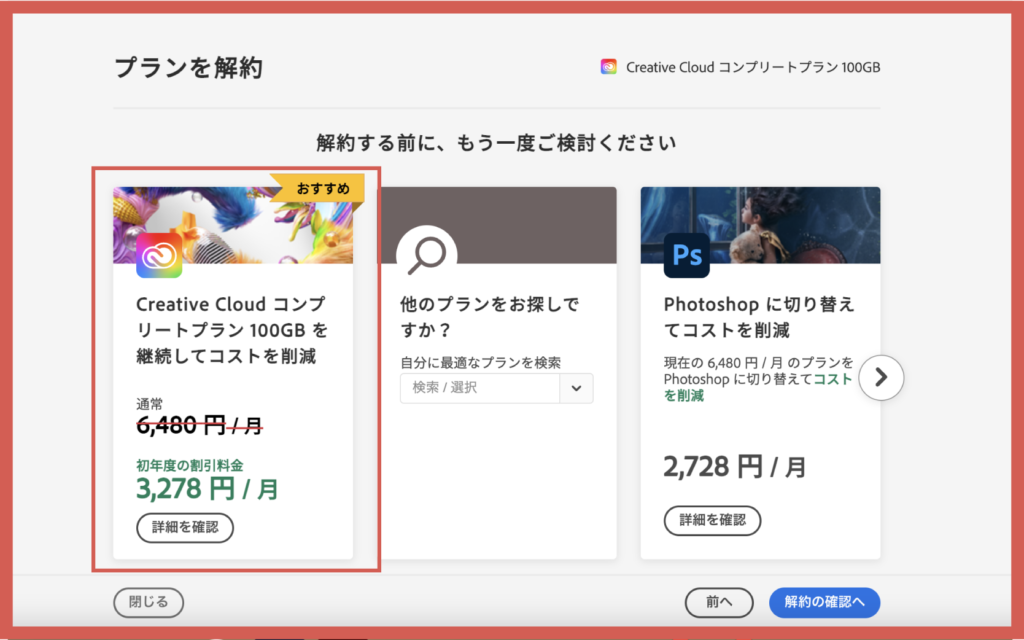Screen dimensions: 1024x640
Task: Click 詳細を確認 under the Photoshop plan
Action: 712,520
